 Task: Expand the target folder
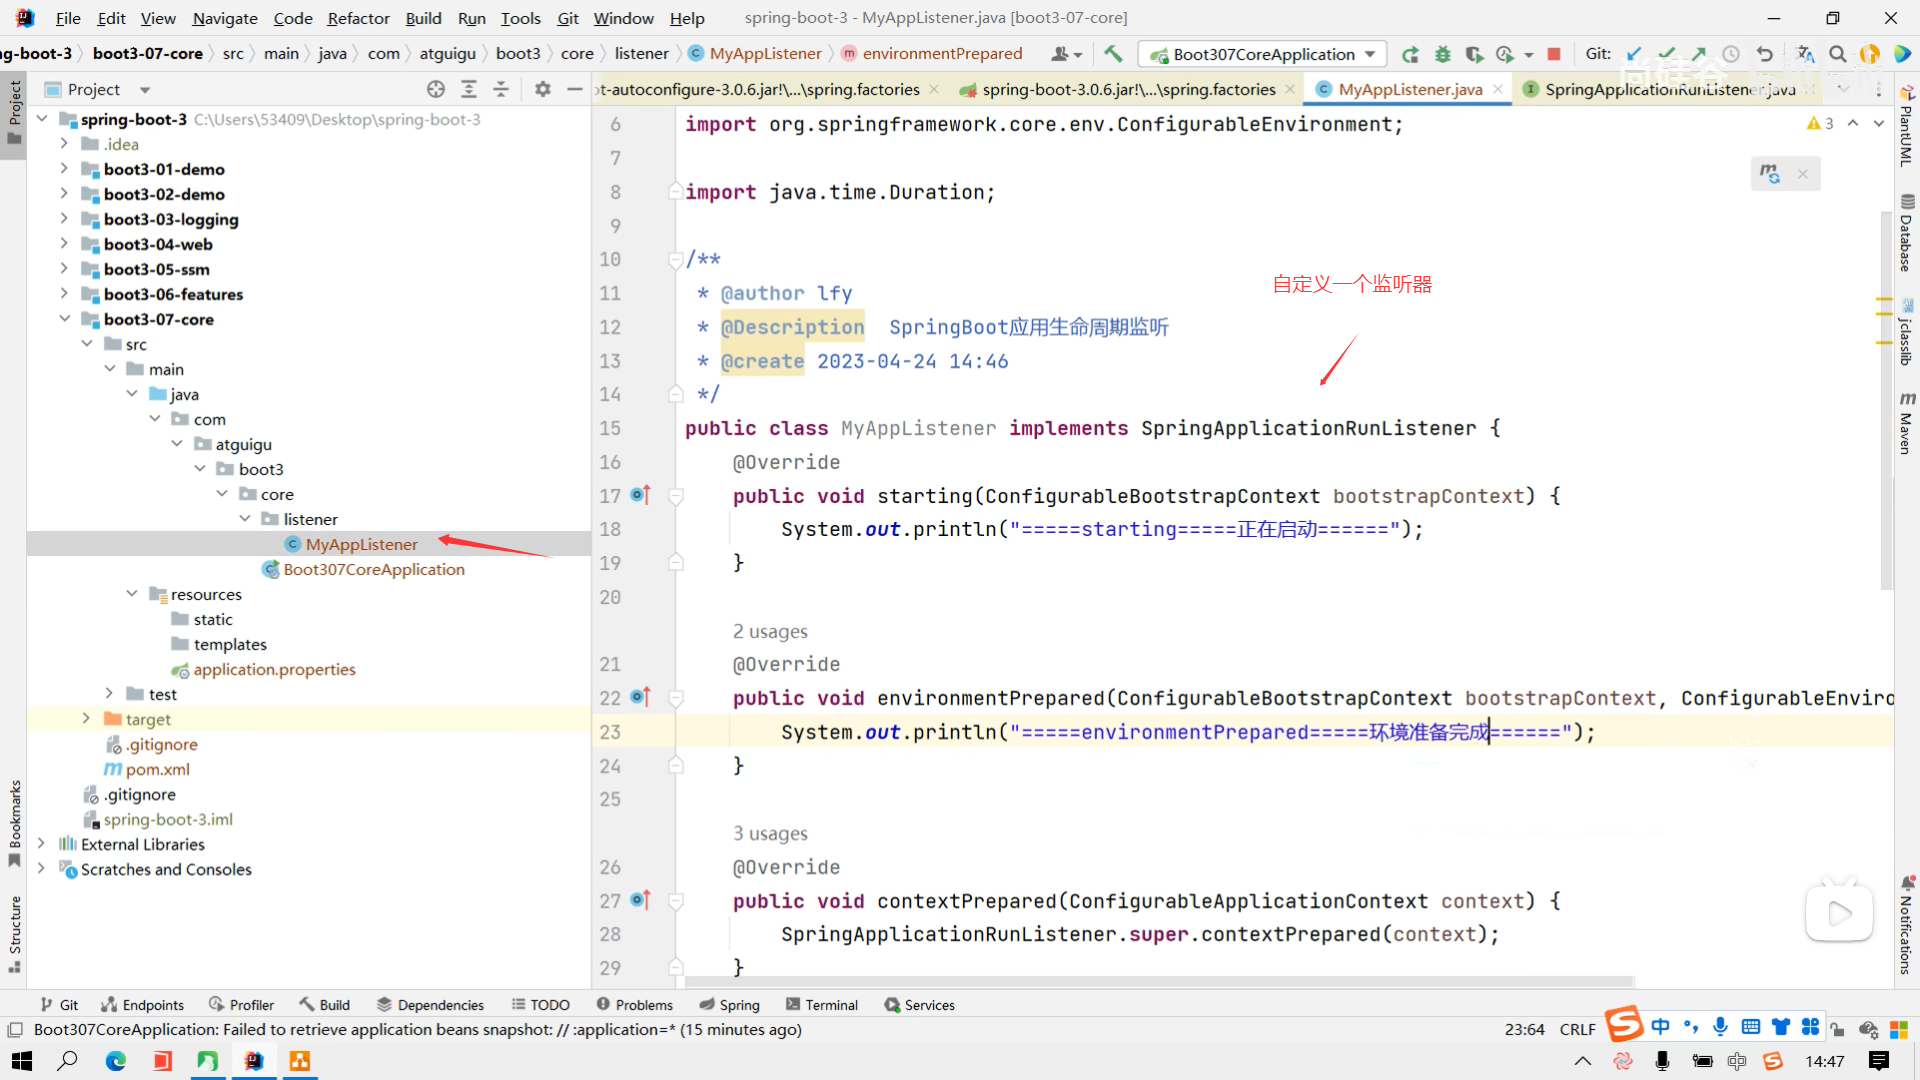pyautogui.click(x=86, y=718)
